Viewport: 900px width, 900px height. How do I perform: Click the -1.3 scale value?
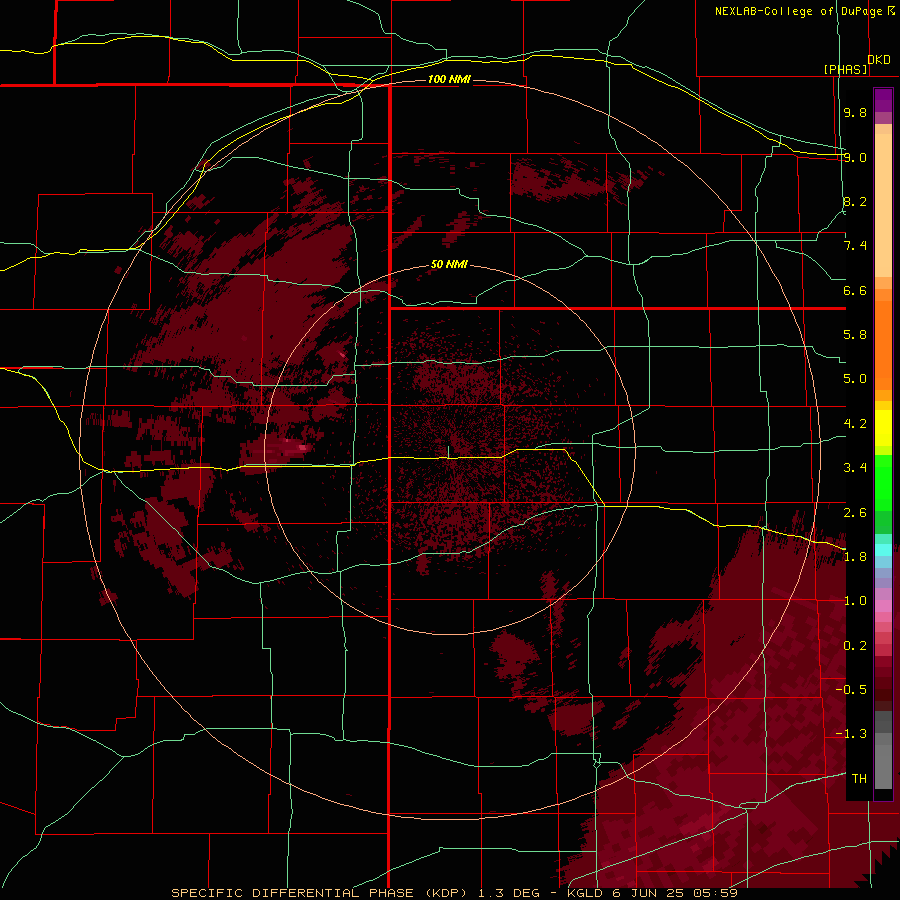coord(851,734)
